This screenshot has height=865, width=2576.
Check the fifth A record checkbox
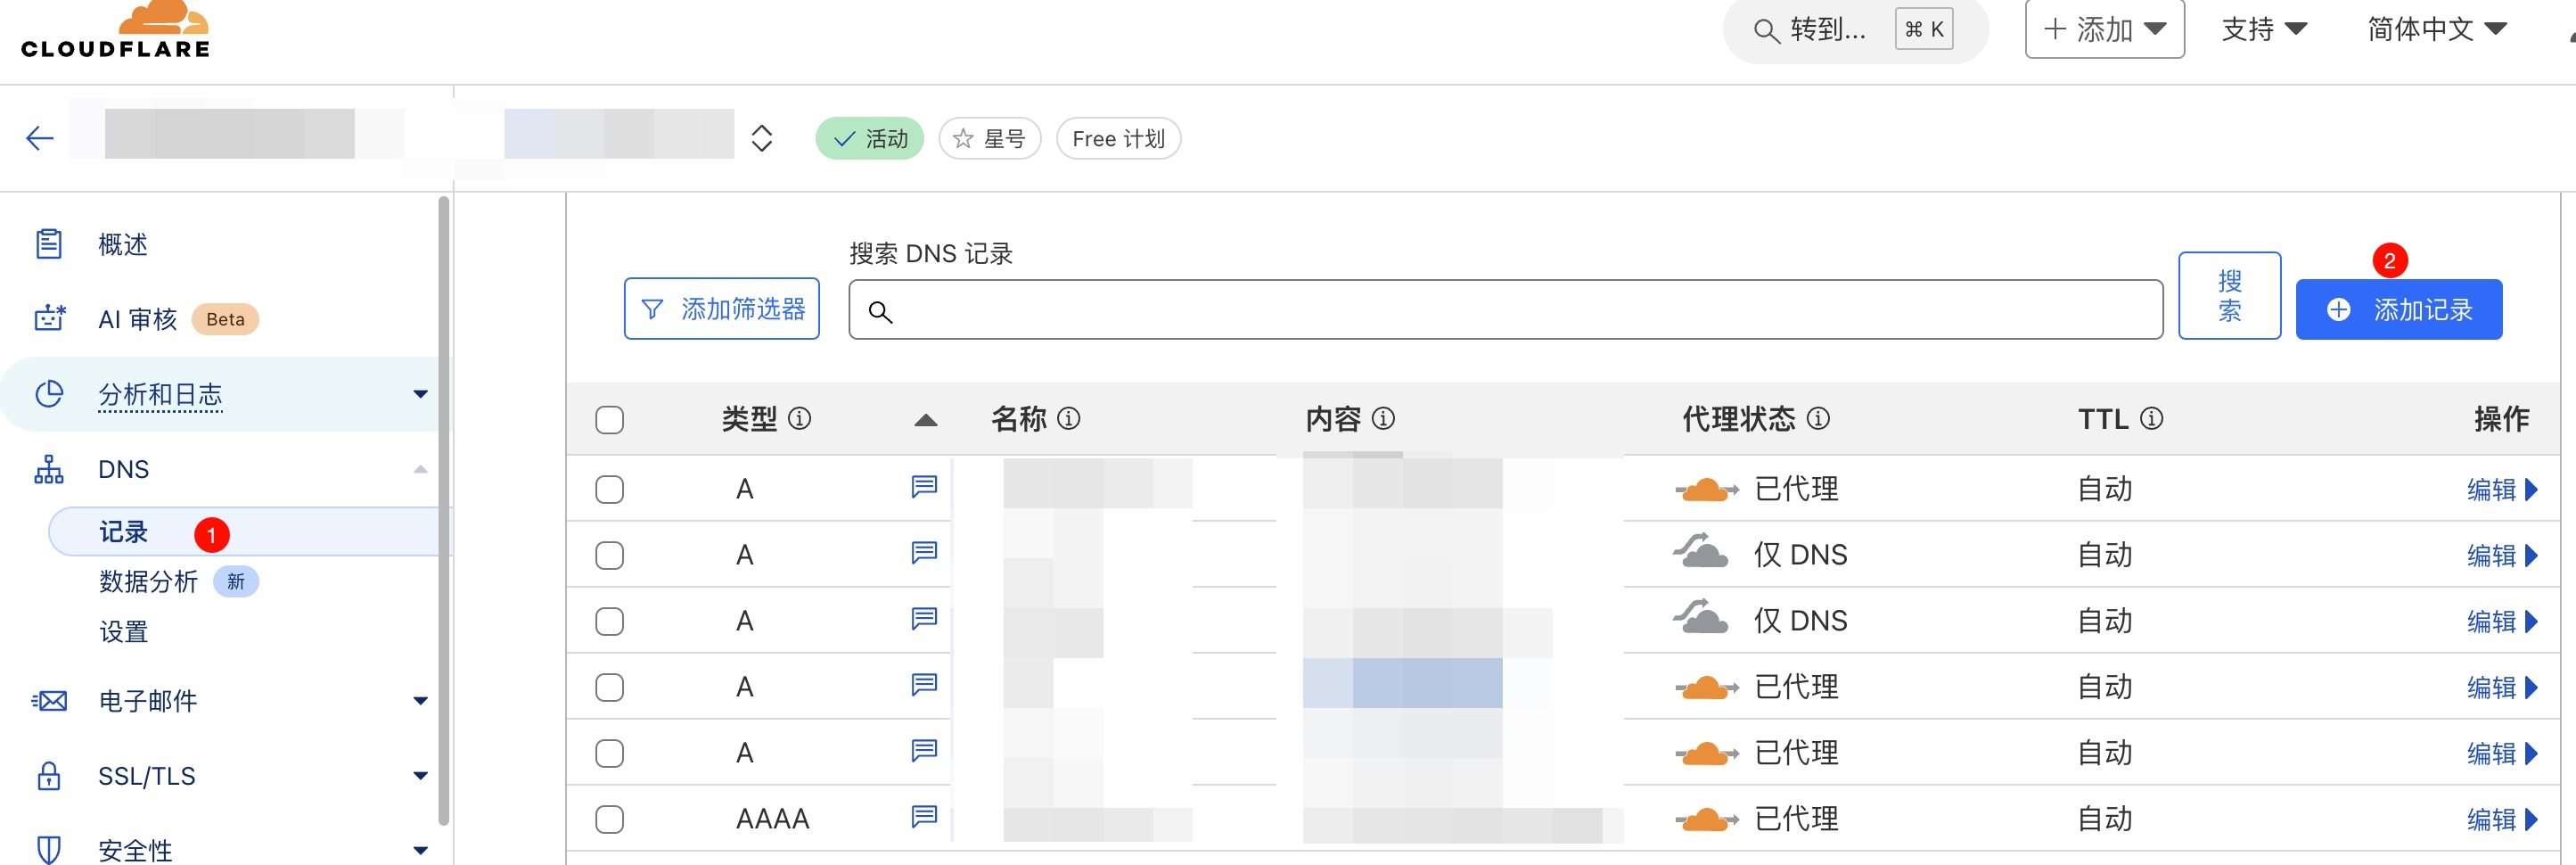[x=609, y=753]
